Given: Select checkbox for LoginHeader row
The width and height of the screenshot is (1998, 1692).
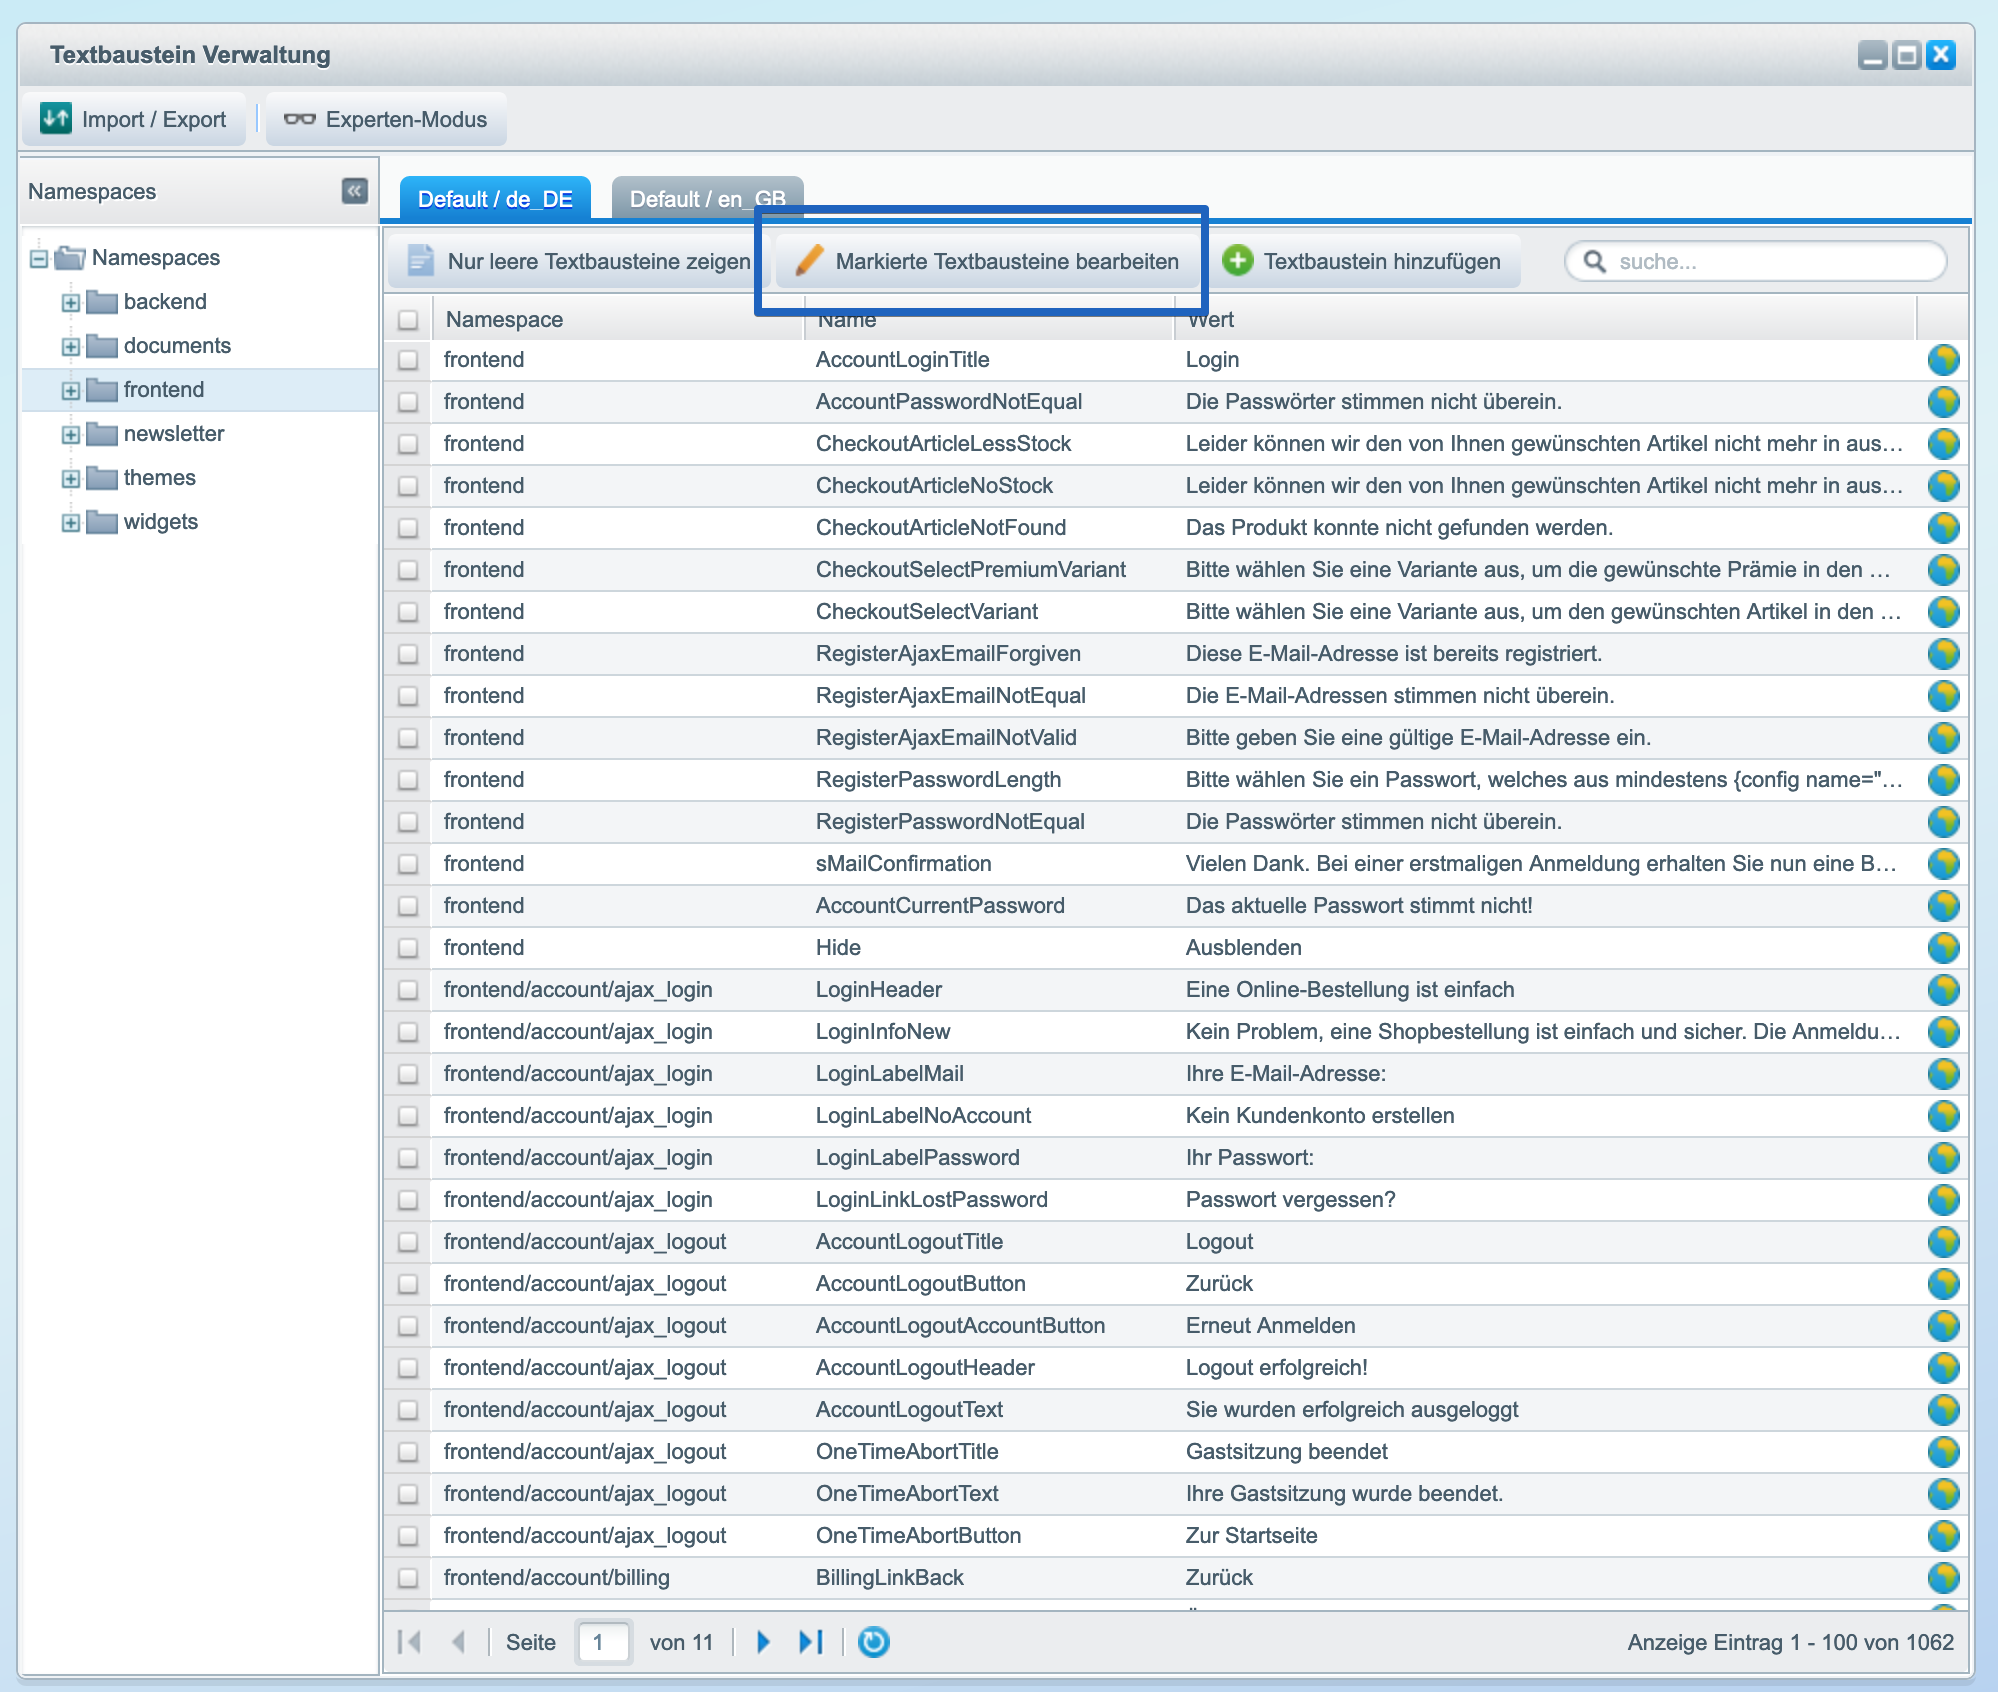Looking at the screenshot, I should click(x=408, y=990).
